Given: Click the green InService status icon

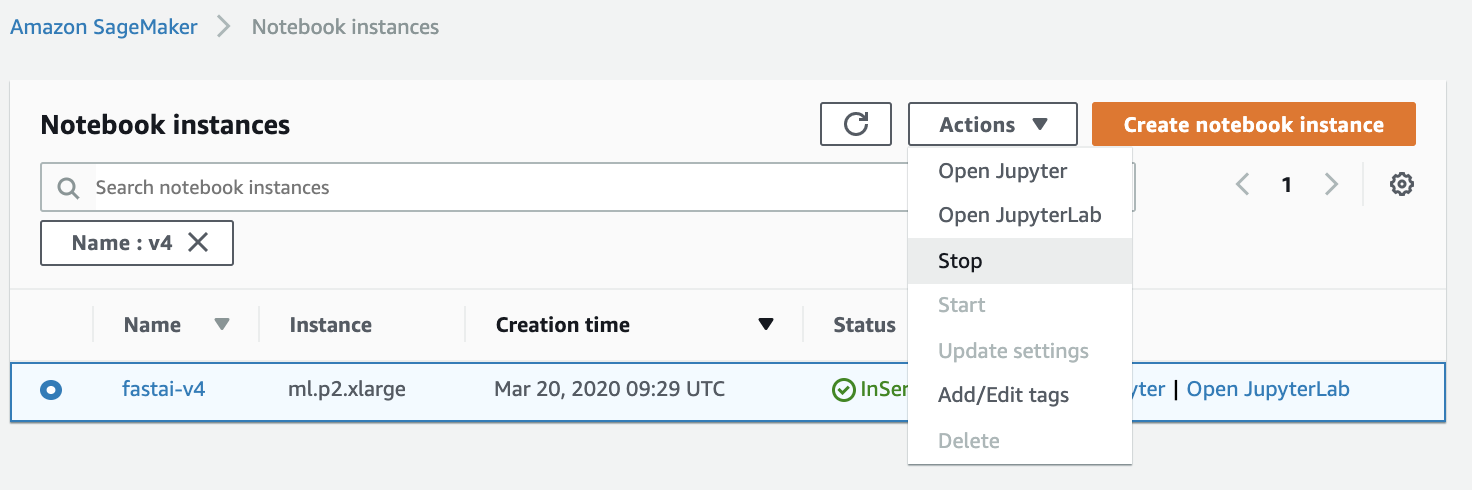Looking at the screenshot, I should point(843,390).
